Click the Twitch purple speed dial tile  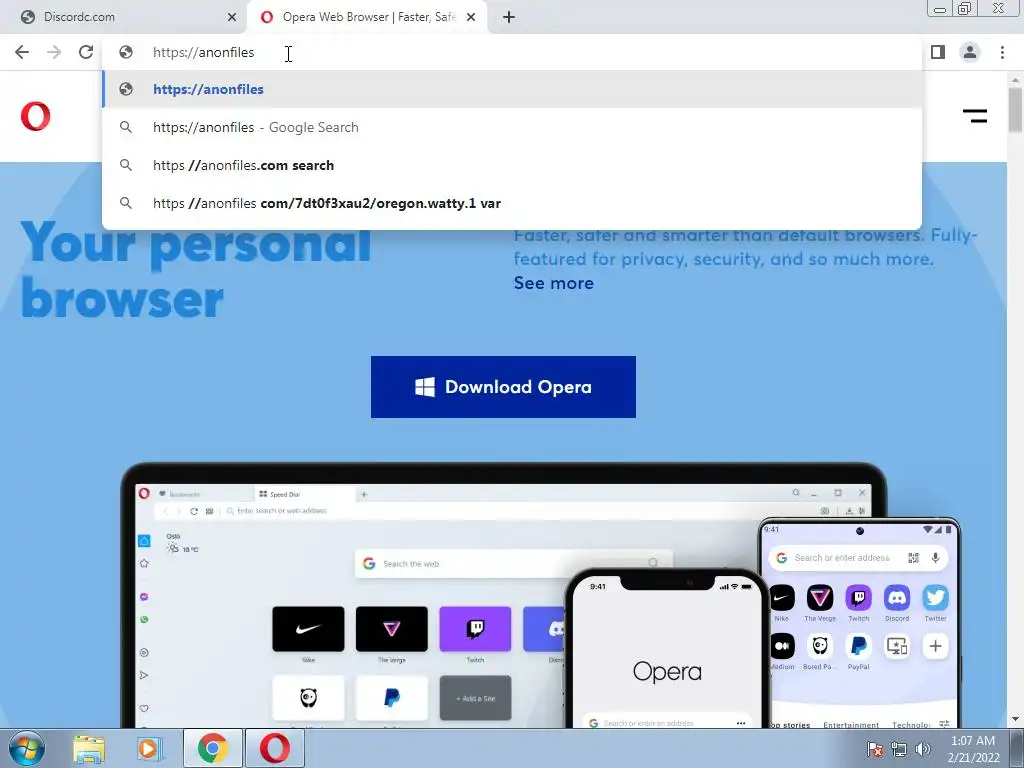coord(475,629)
